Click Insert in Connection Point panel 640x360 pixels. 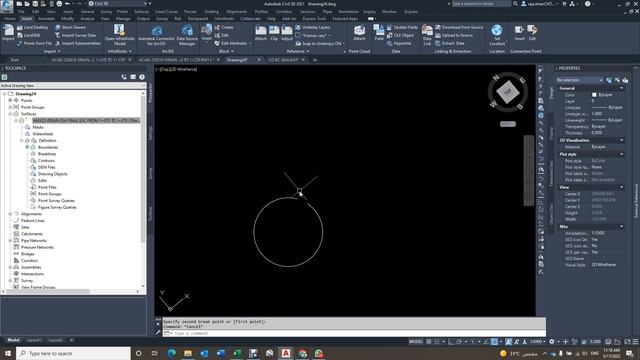[x=519, y=33]
